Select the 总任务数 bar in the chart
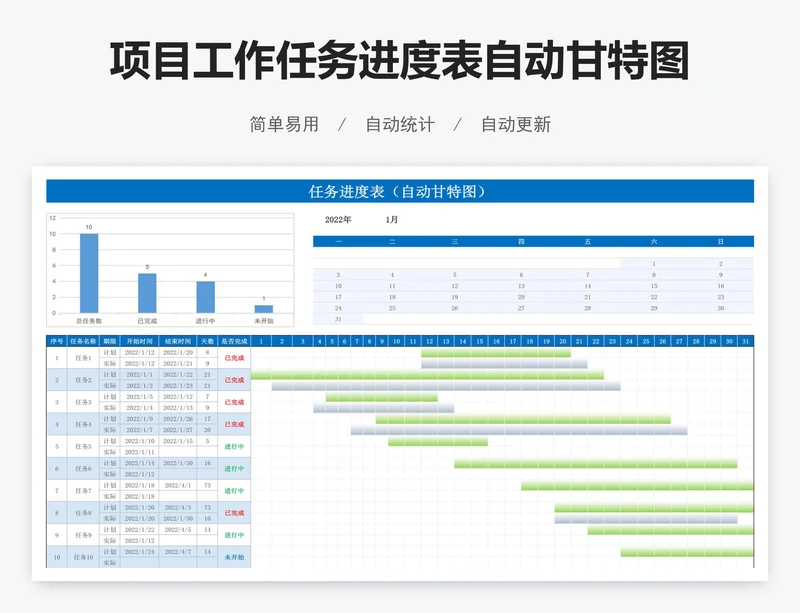 (x=89, y=273)
